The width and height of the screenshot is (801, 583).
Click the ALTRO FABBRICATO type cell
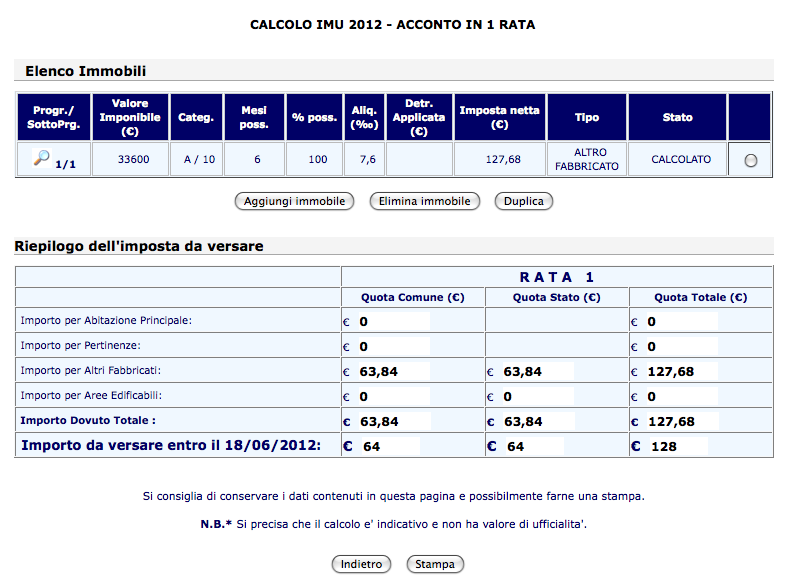(x=587, y=159)
